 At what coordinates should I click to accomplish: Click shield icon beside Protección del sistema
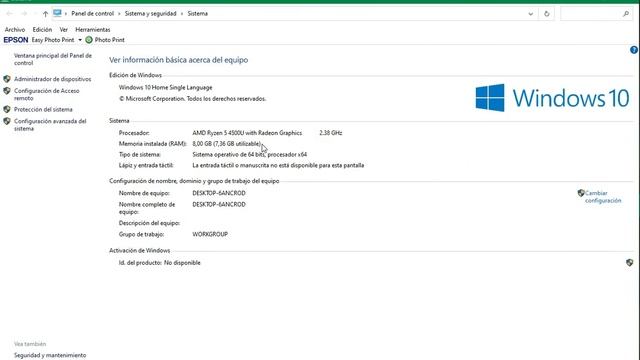(7, 109)
